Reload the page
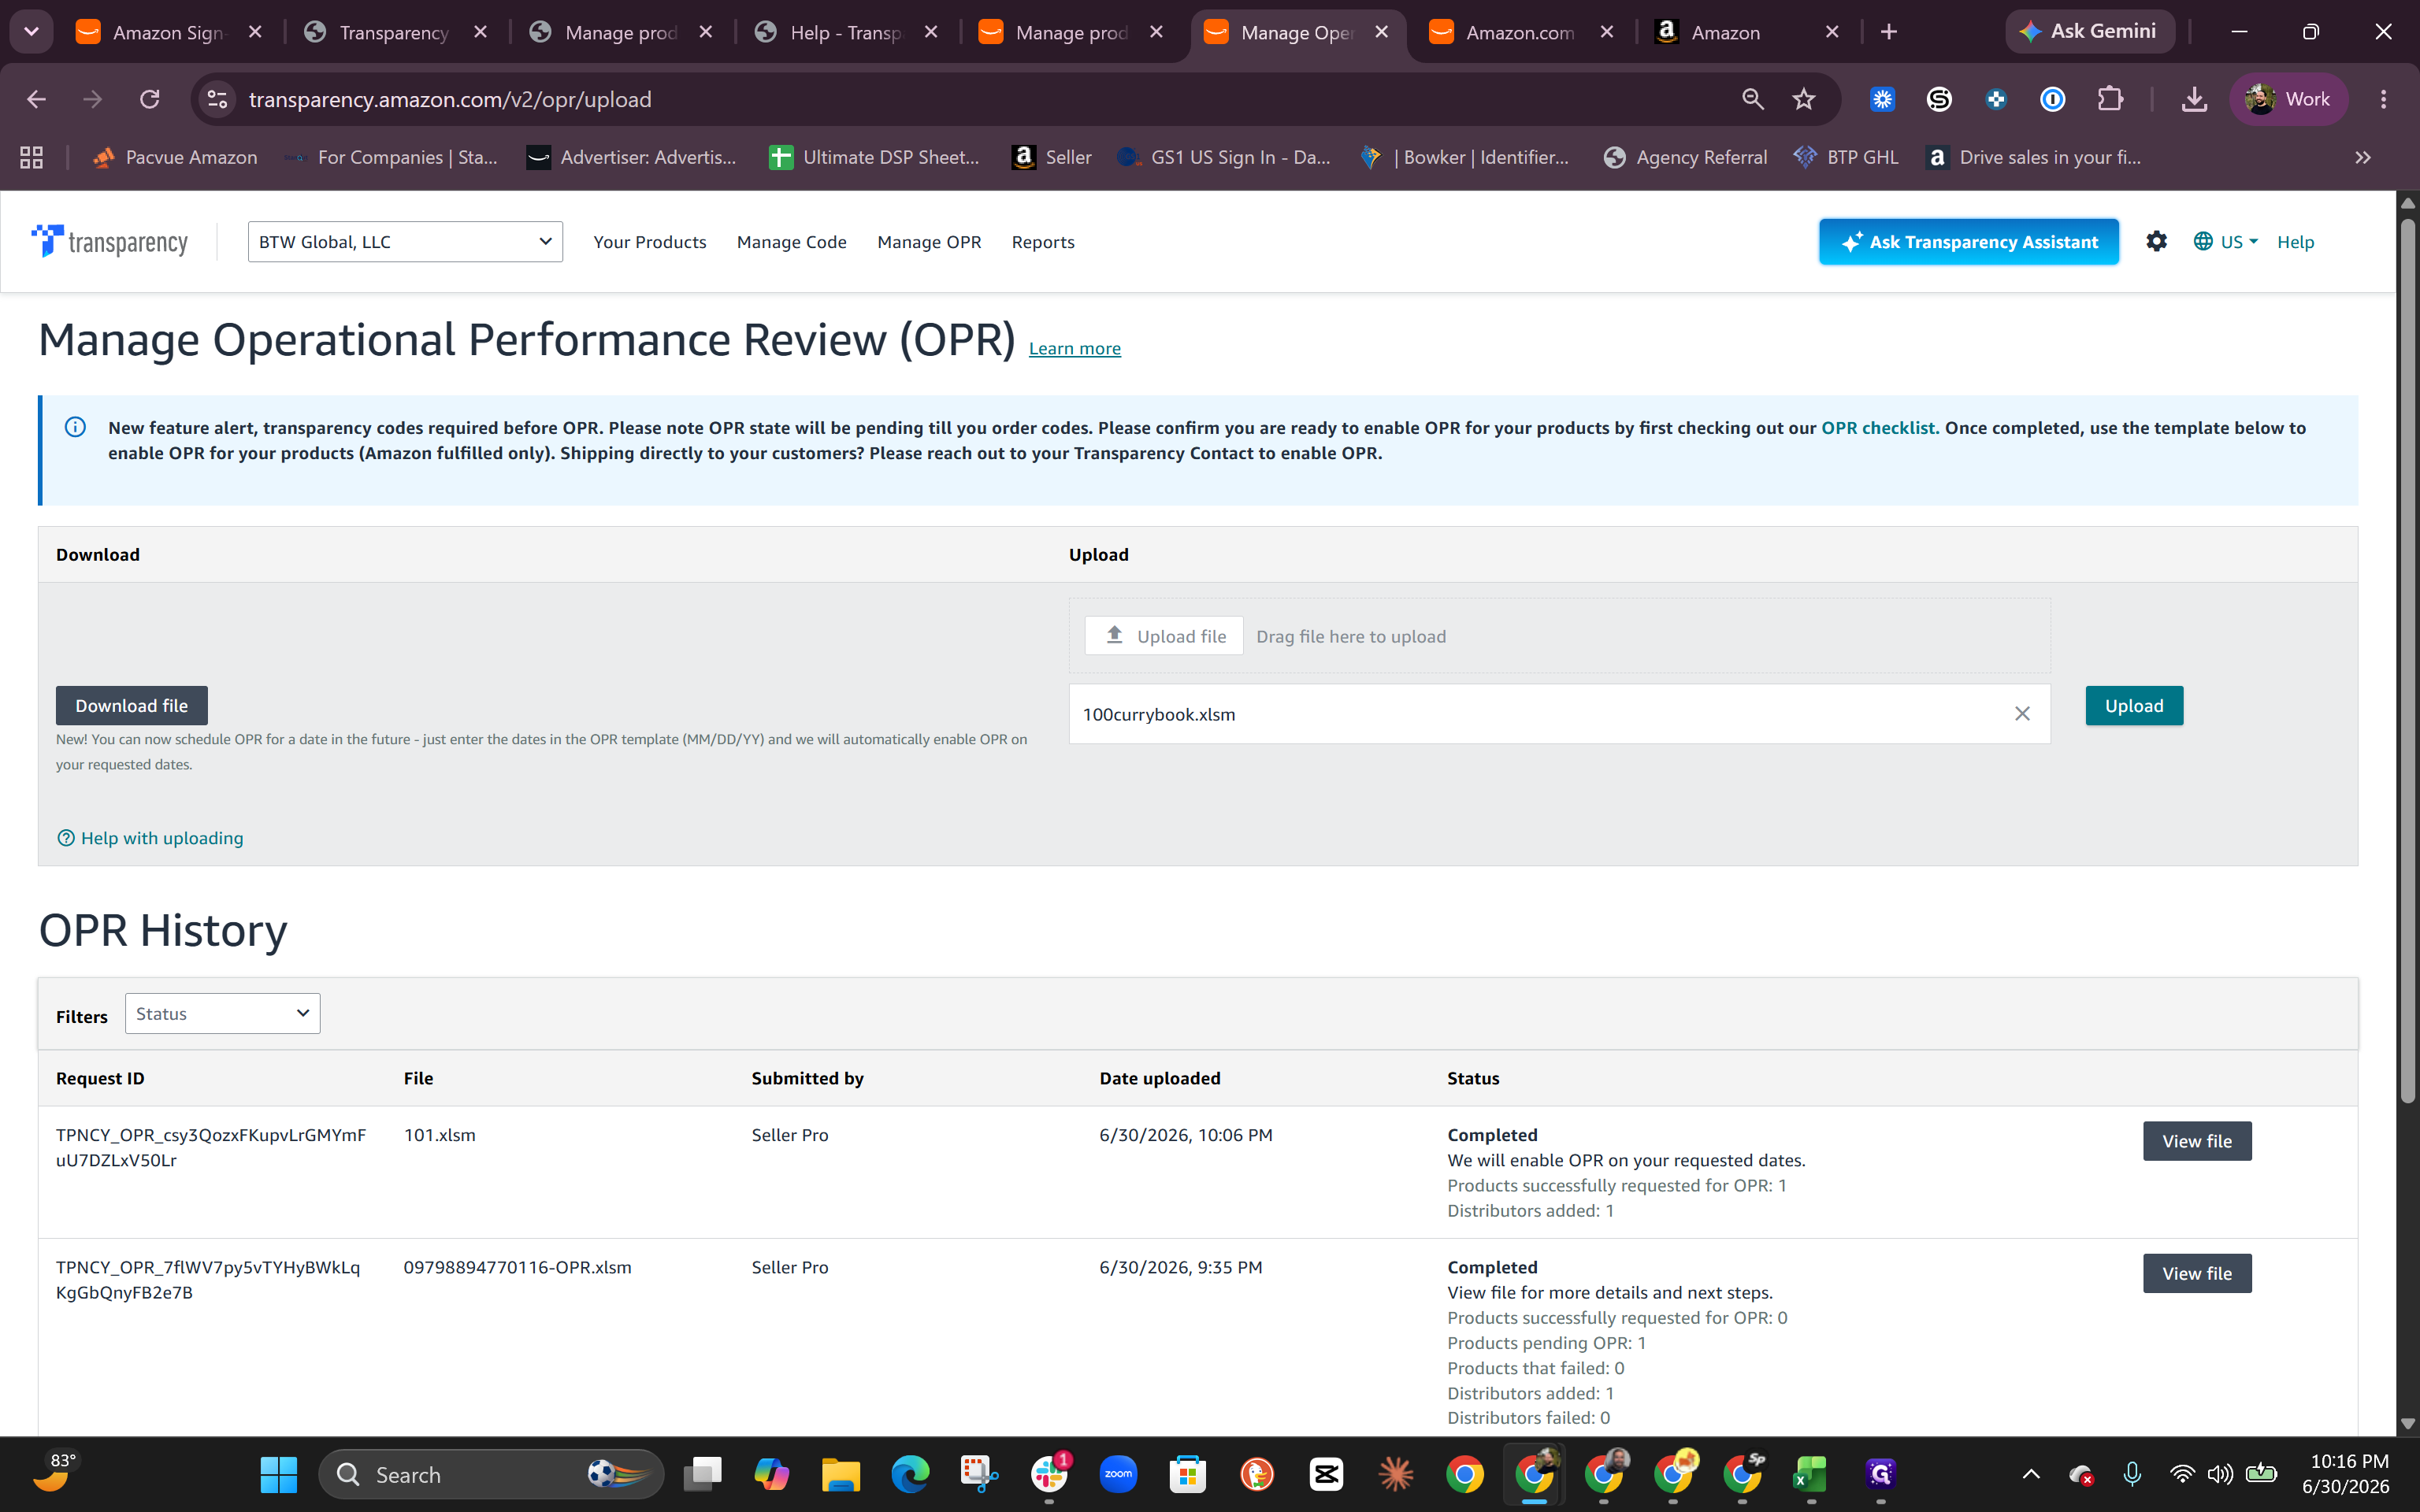Screen dimensions: 2420x1512 tap(149, 99)
